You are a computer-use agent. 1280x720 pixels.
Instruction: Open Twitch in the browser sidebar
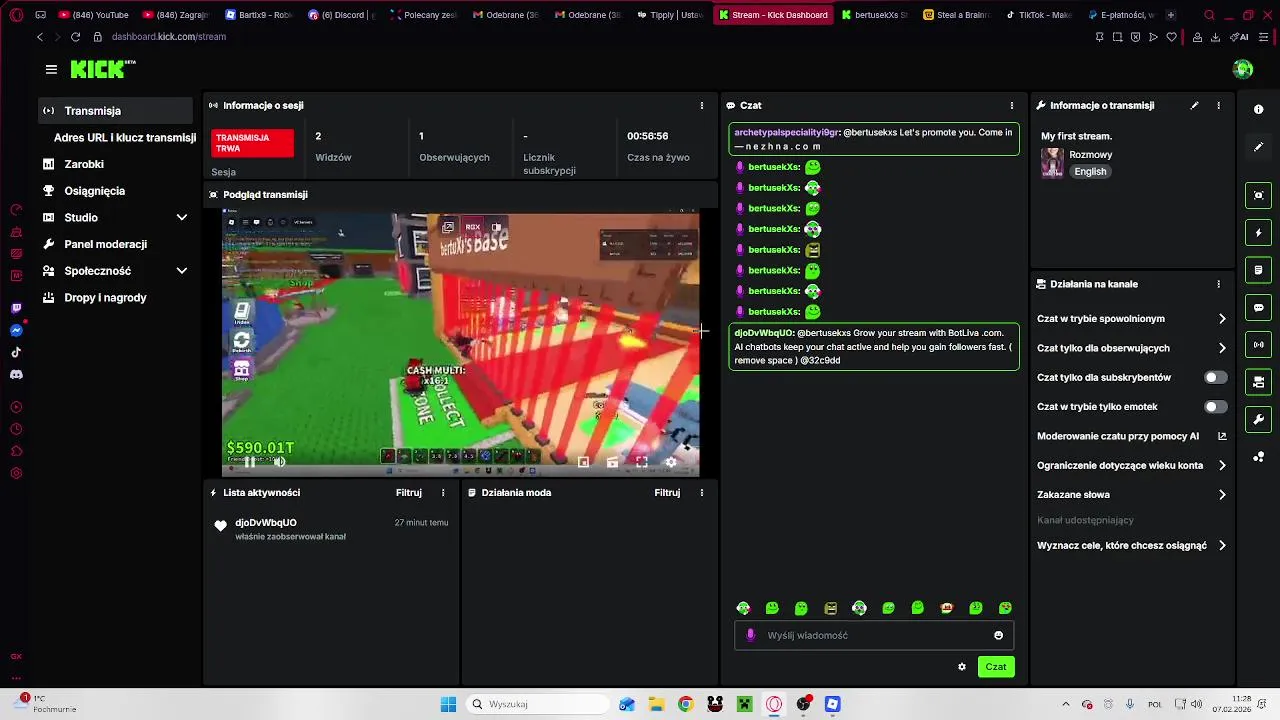click(x=16, y=308)
